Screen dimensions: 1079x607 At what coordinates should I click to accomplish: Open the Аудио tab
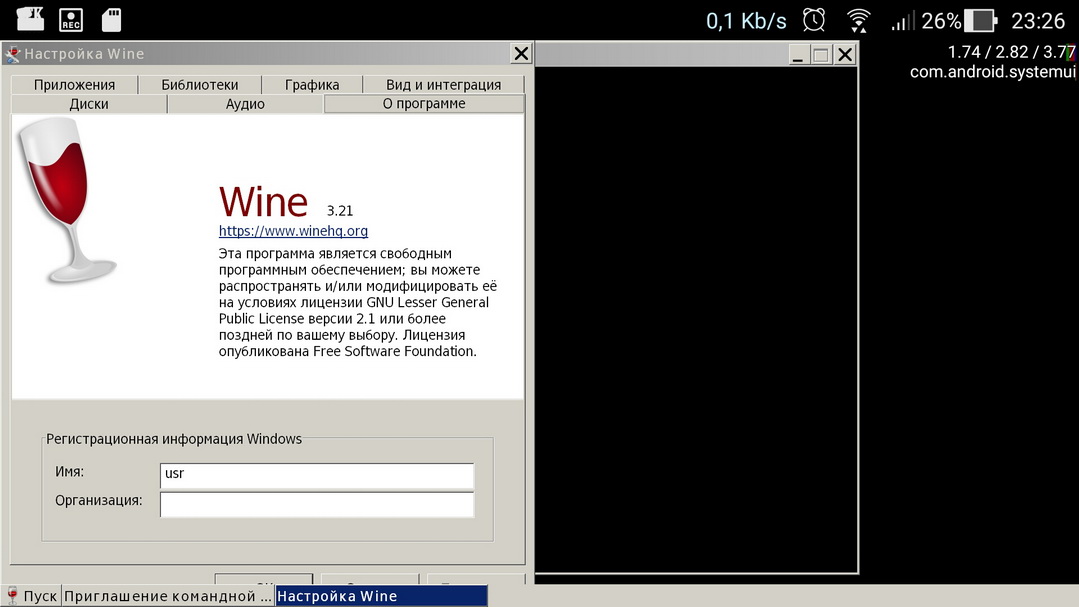pos(245,104)
